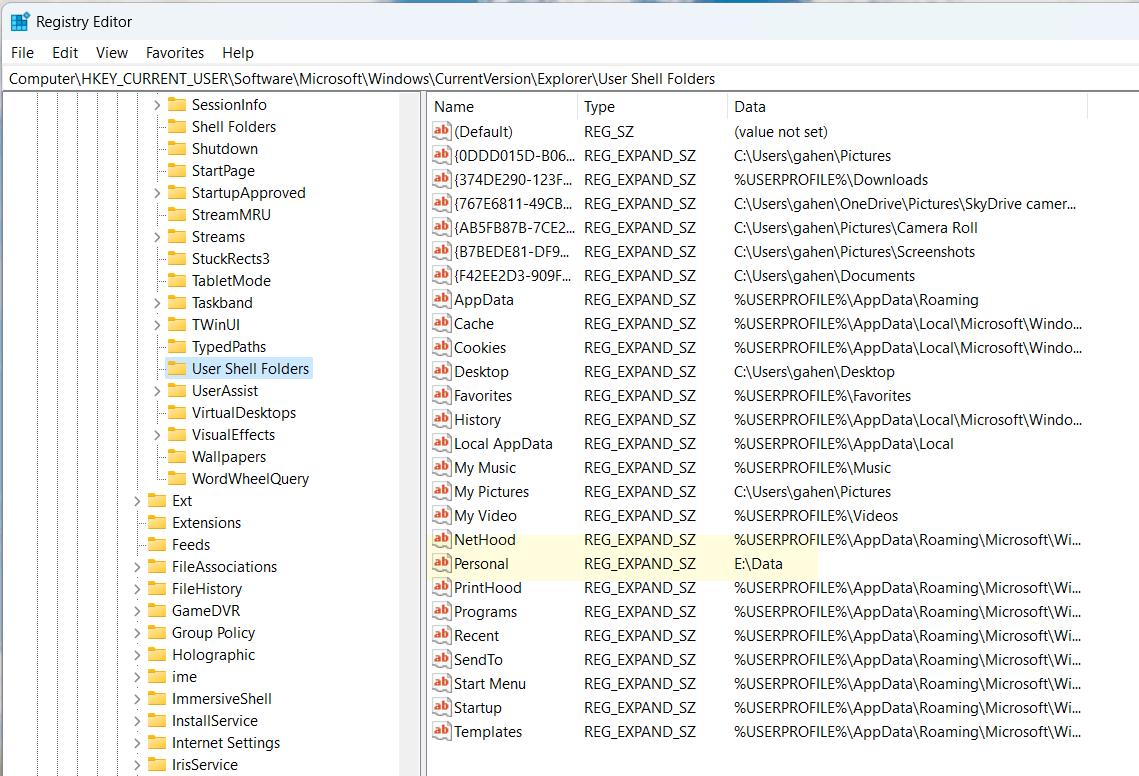
Task: Click the Registry Editor app icon in title bar
Action: pos(20,21)
